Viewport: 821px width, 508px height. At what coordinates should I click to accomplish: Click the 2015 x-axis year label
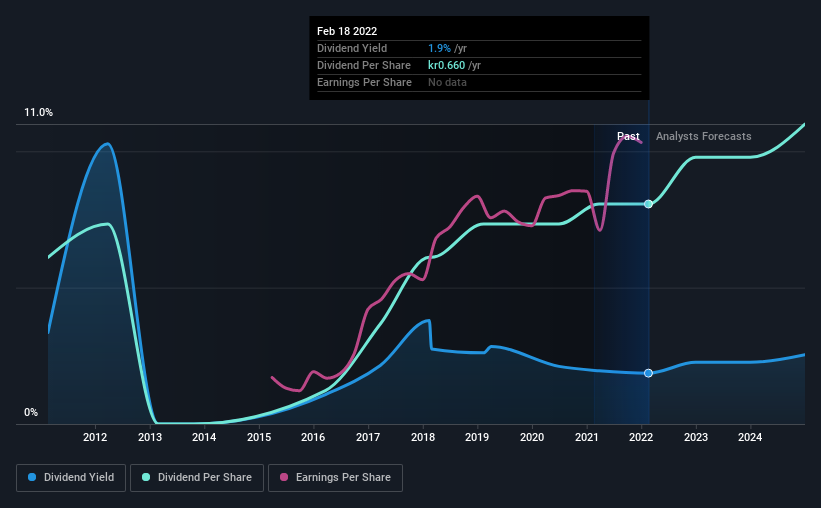[259, 437]
